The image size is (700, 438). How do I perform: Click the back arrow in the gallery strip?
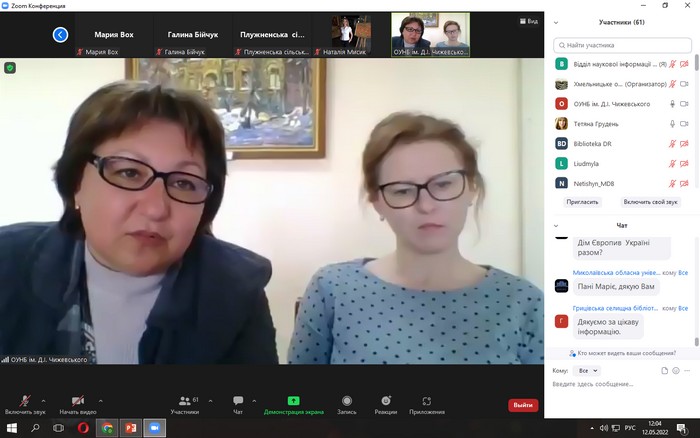point(60,35)
